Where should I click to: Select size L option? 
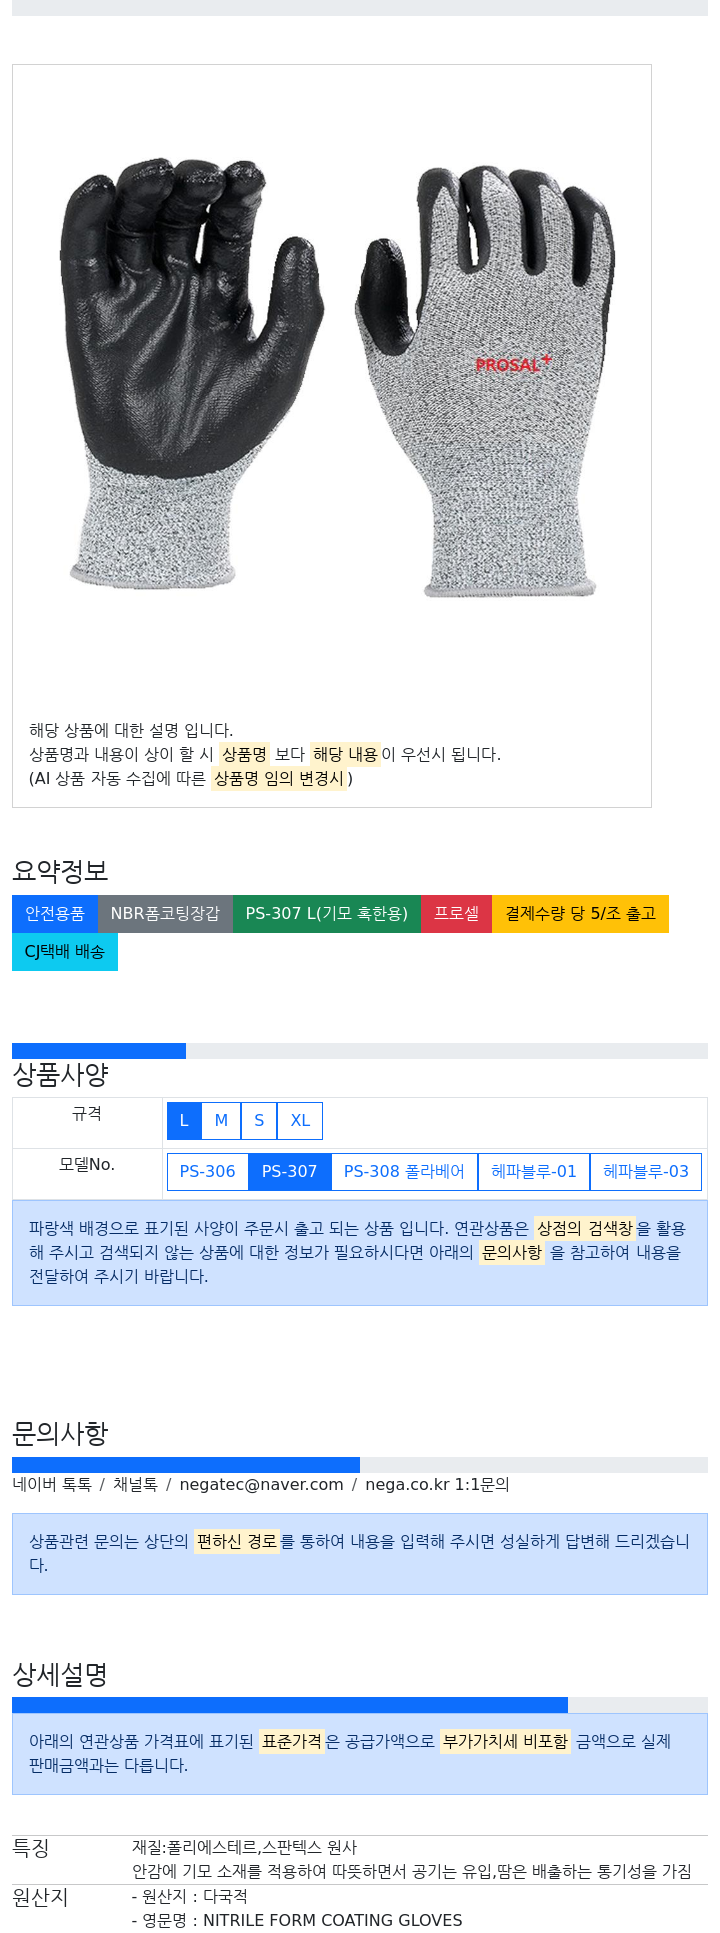pos(184,1121)
